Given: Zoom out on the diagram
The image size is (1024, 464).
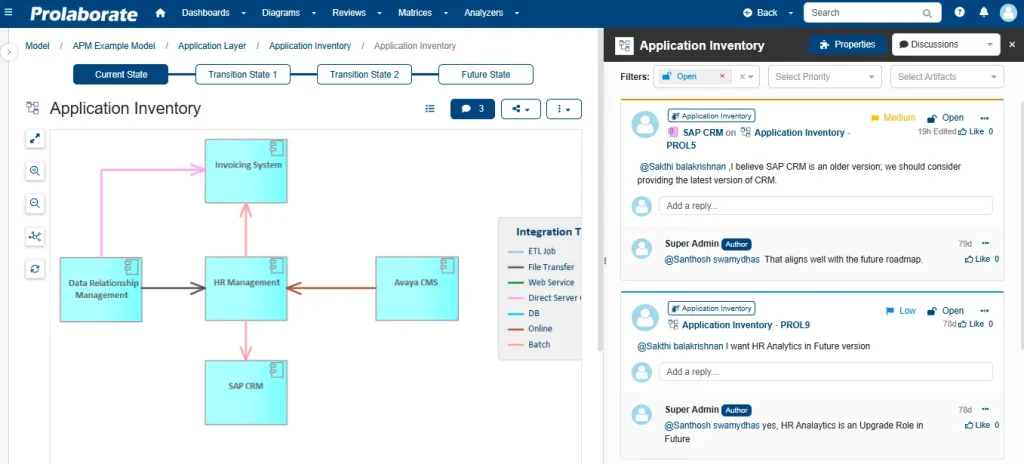Looking at the screenshot, I should [x=35, y=203].
